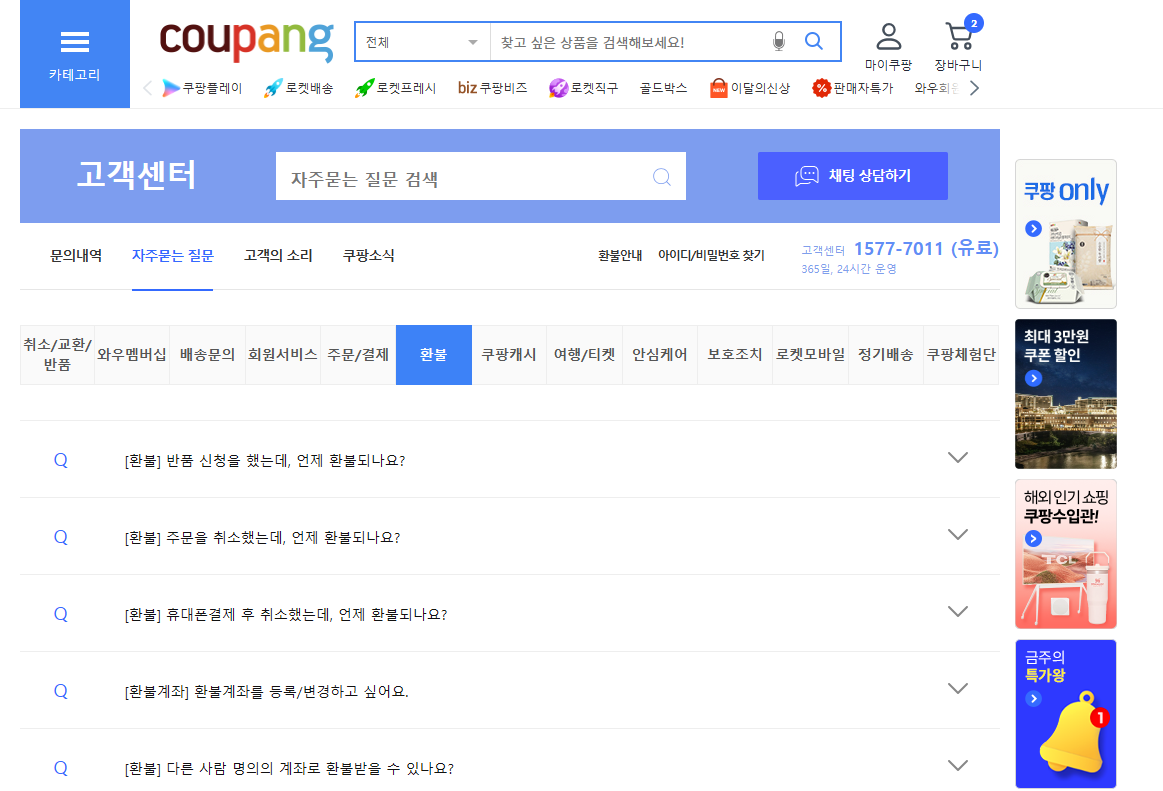Click the Q icon of 주문을 취소했는데 question

pos(61,537)
